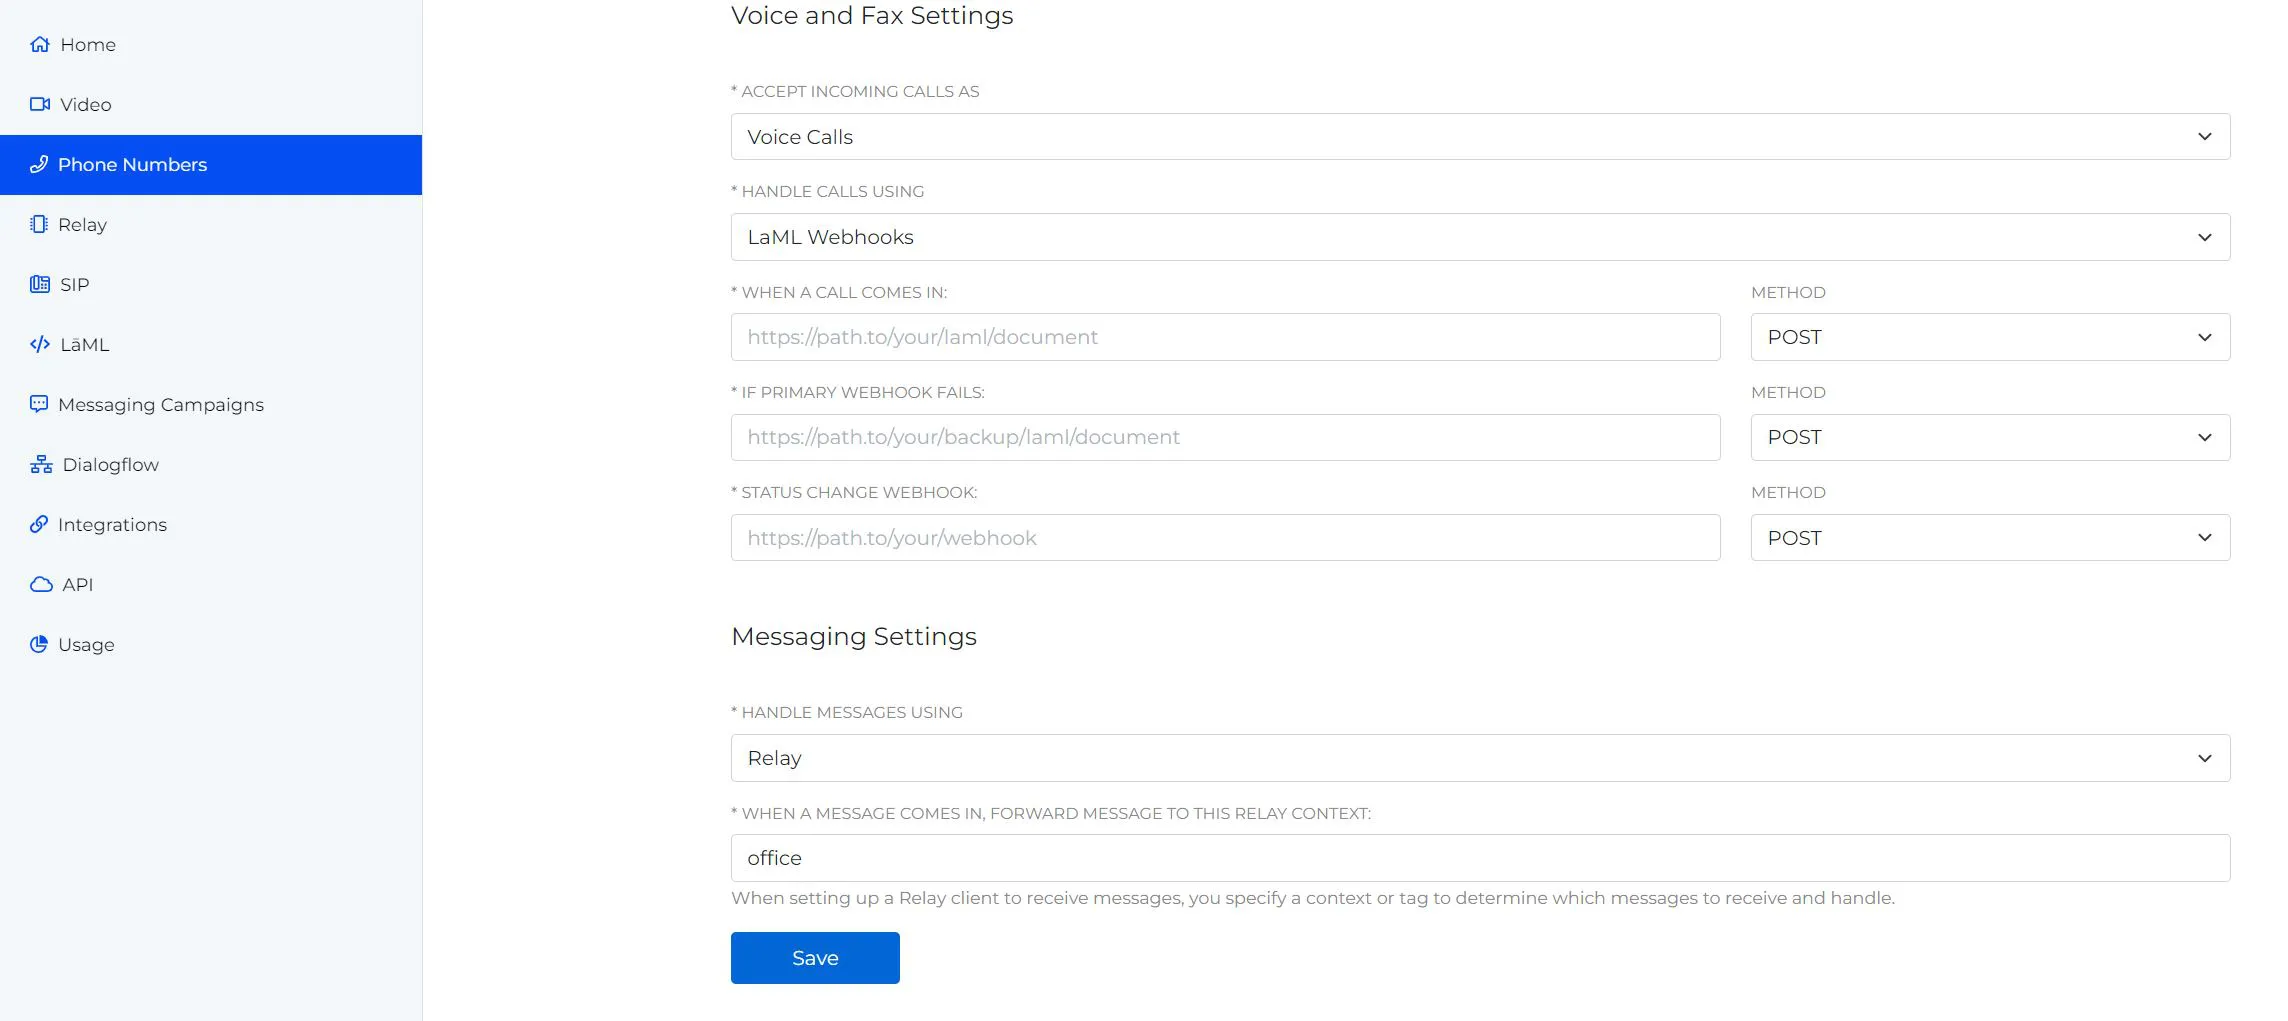Save the voice and fax settings
Viewport: 2288px width, 1021px height.
814,957
